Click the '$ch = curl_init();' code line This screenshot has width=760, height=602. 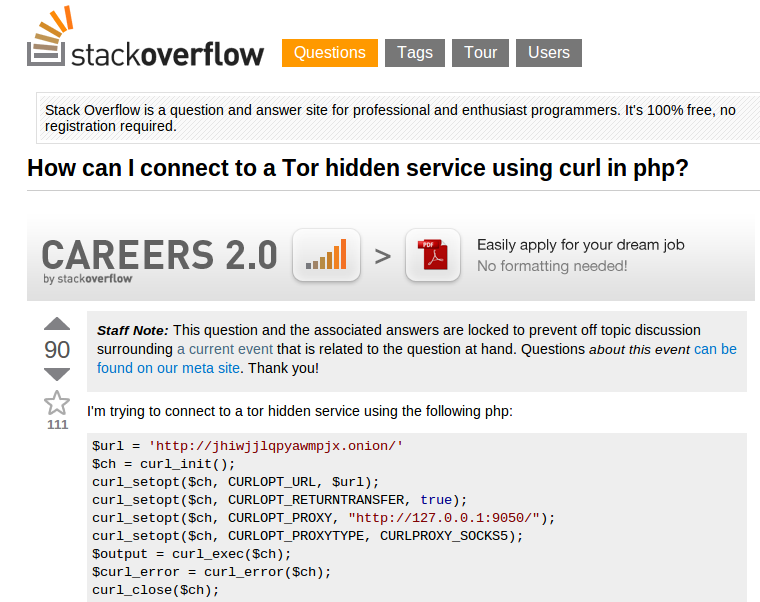point(164,464)
